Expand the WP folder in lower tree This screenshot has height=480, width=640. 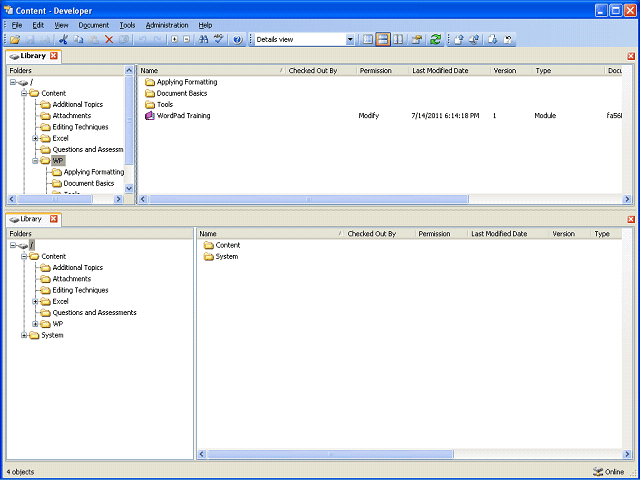[35, 324]
